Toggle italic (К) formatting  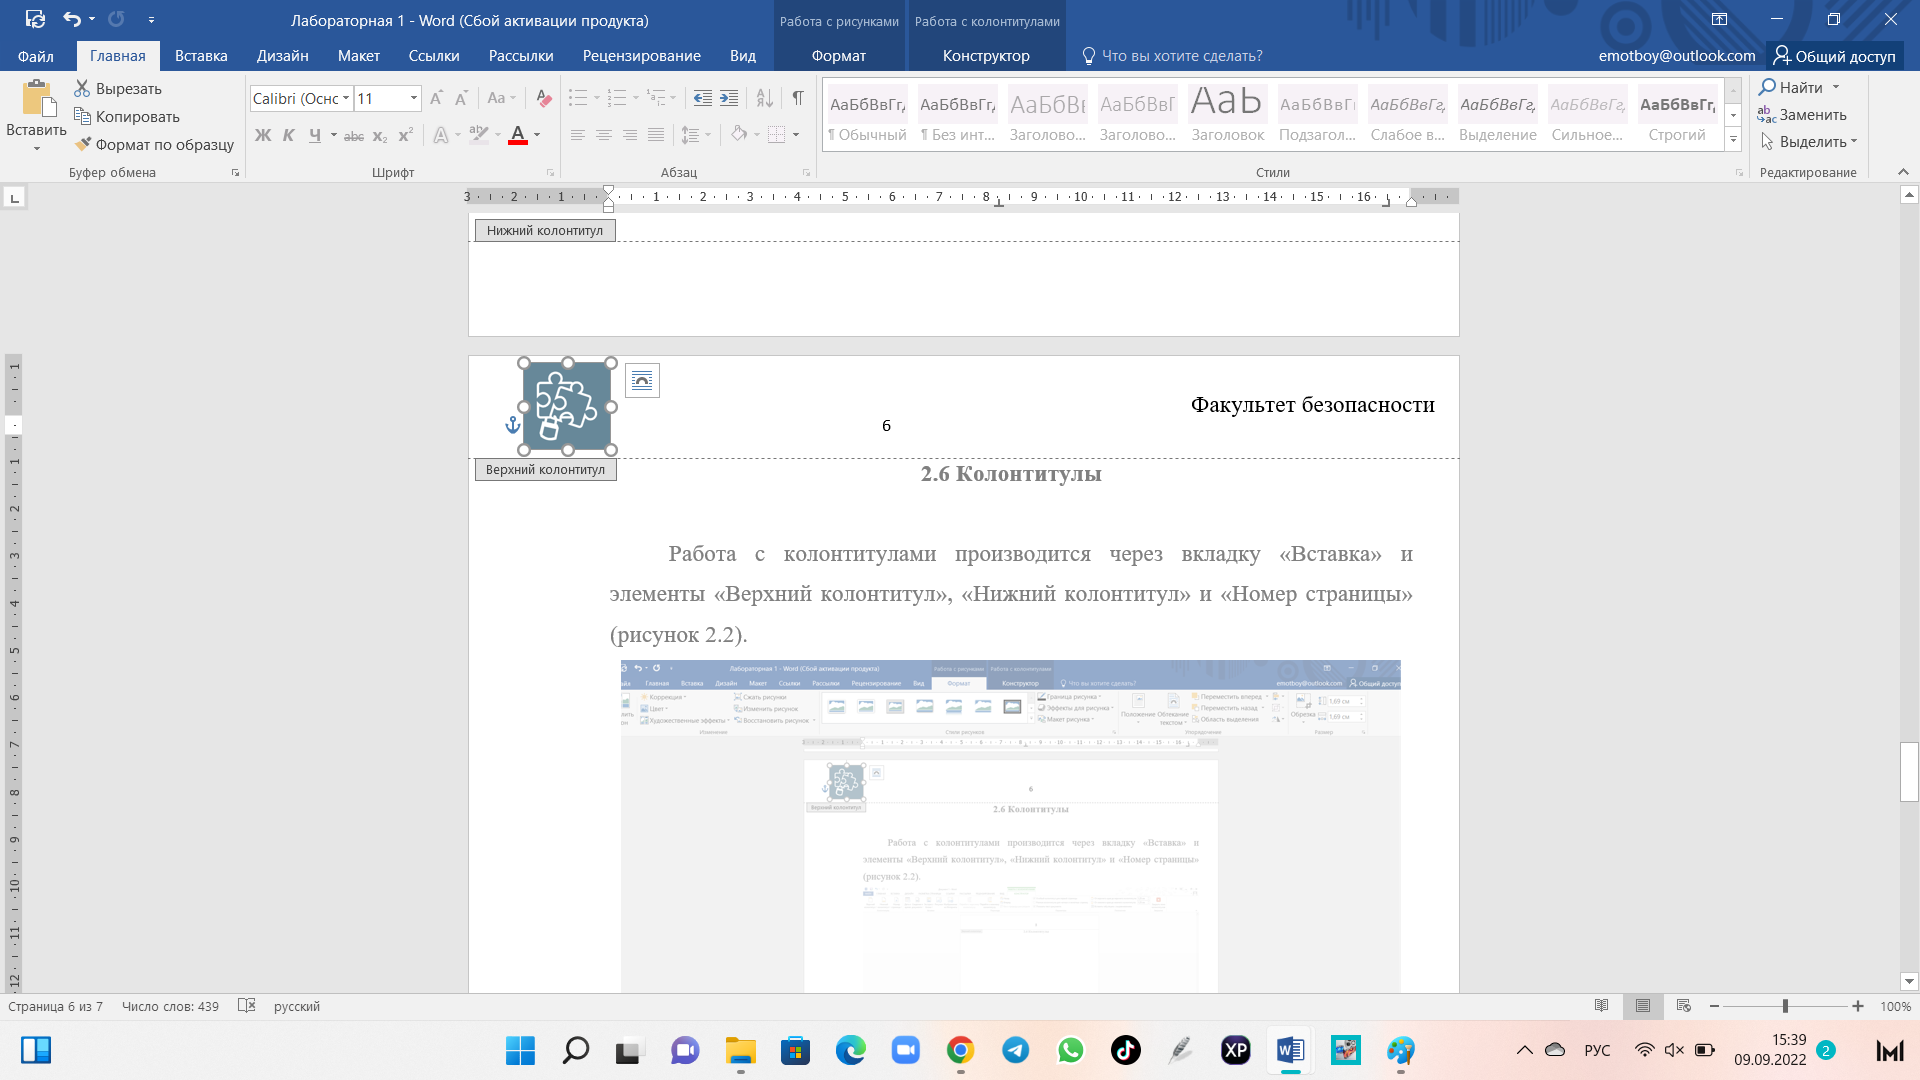288,135
